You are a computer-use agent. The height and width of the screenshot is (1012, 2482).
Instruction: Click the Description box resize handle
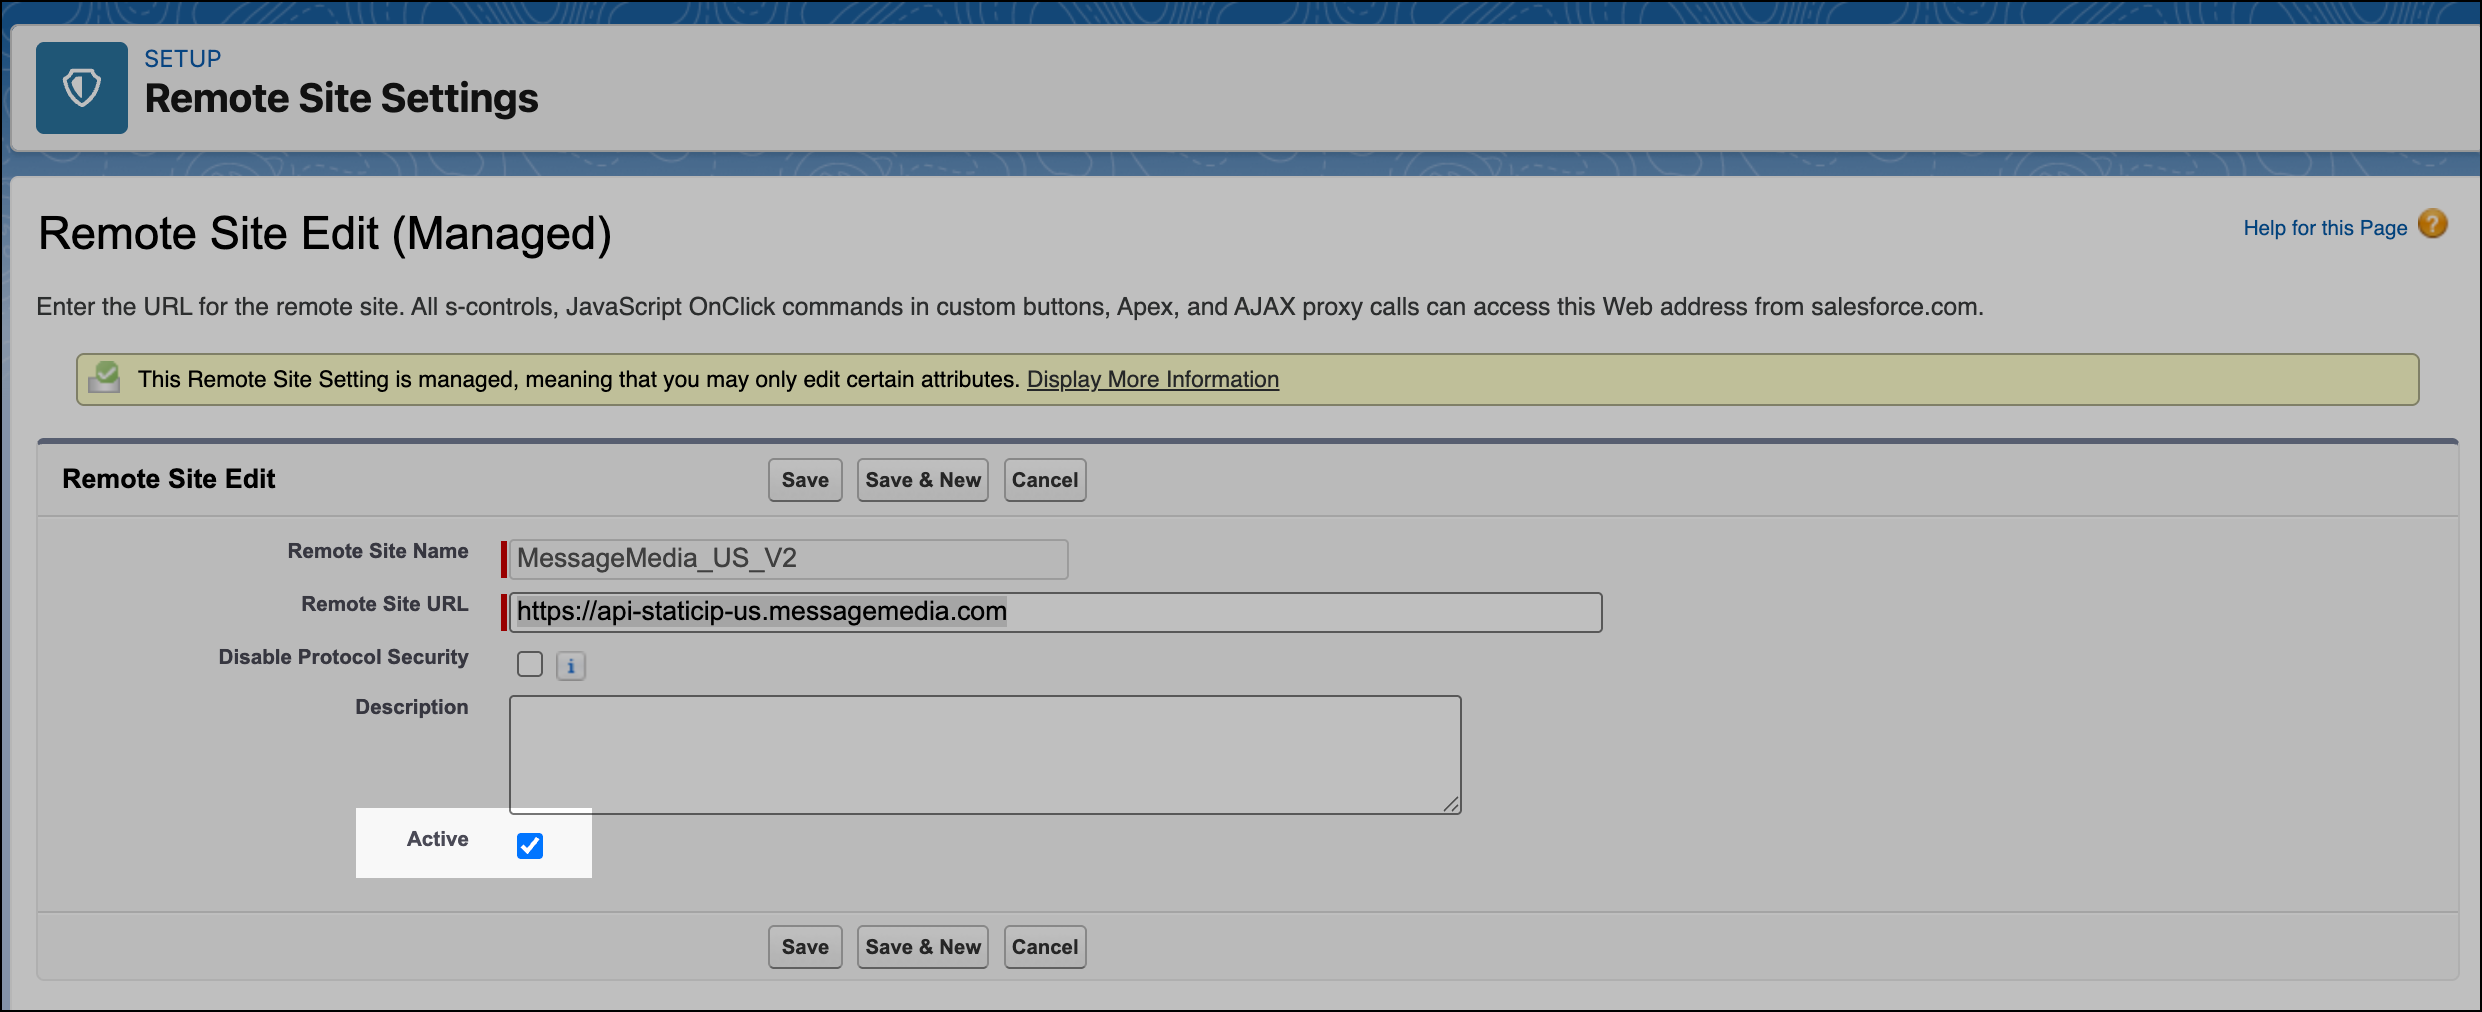click(1451, 804)
